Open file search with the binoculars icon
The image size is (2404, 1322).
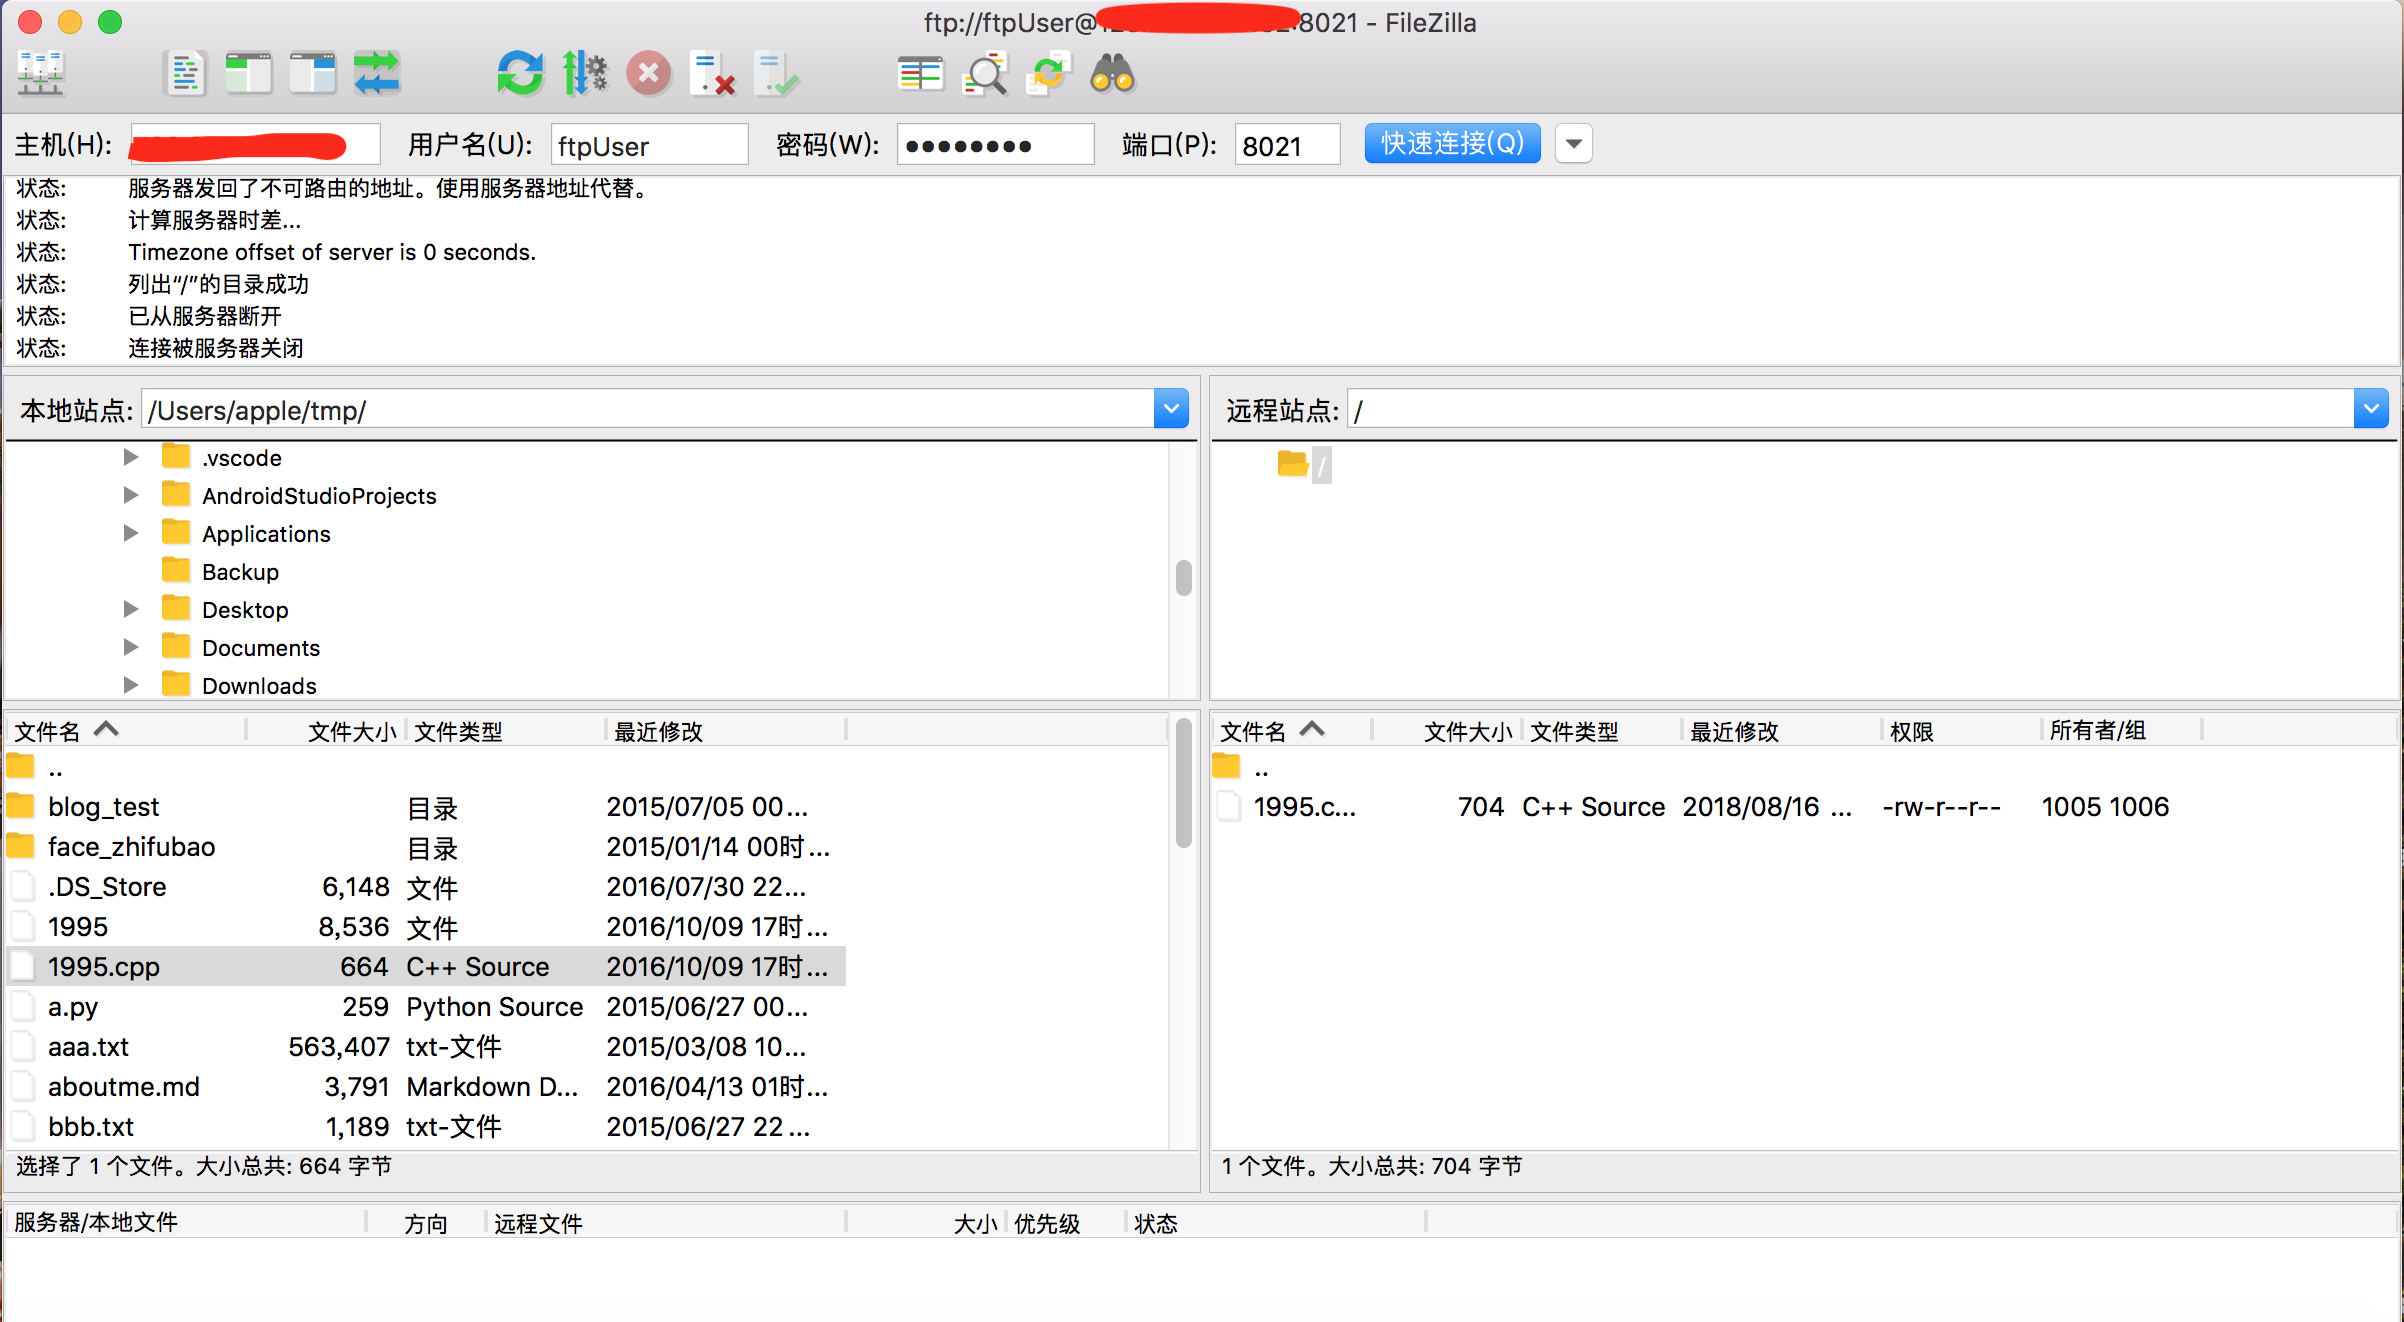click(1113, 73)
